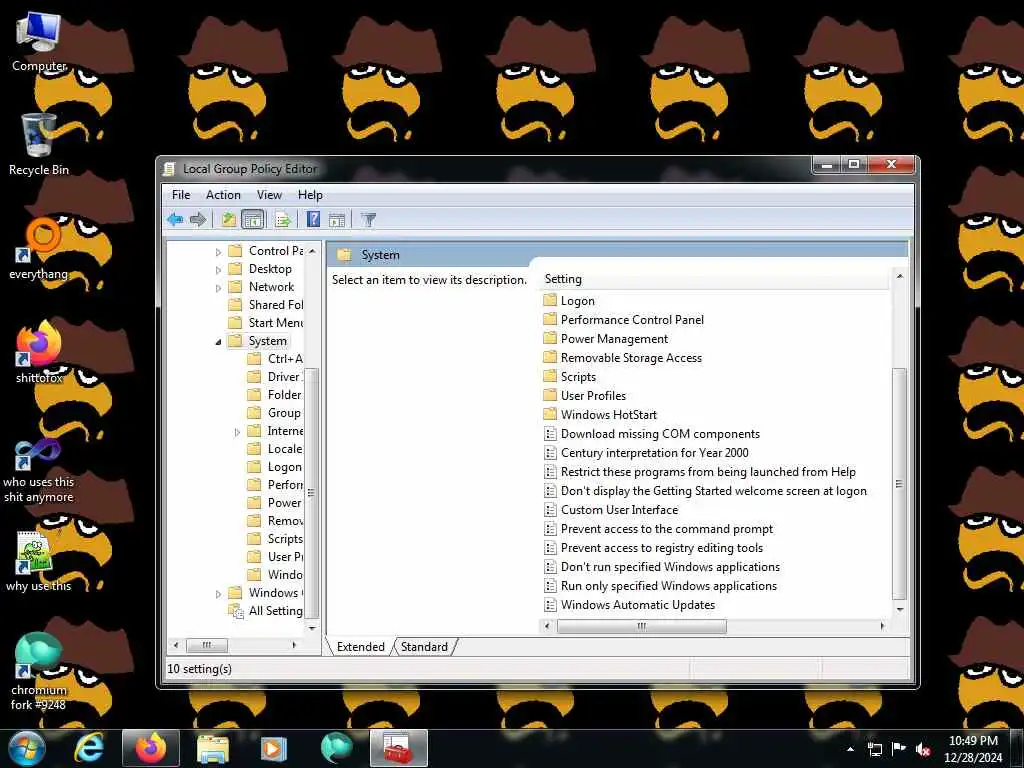
Task: Select the Recycle Bin desktop icon
Action: point(39,145)
